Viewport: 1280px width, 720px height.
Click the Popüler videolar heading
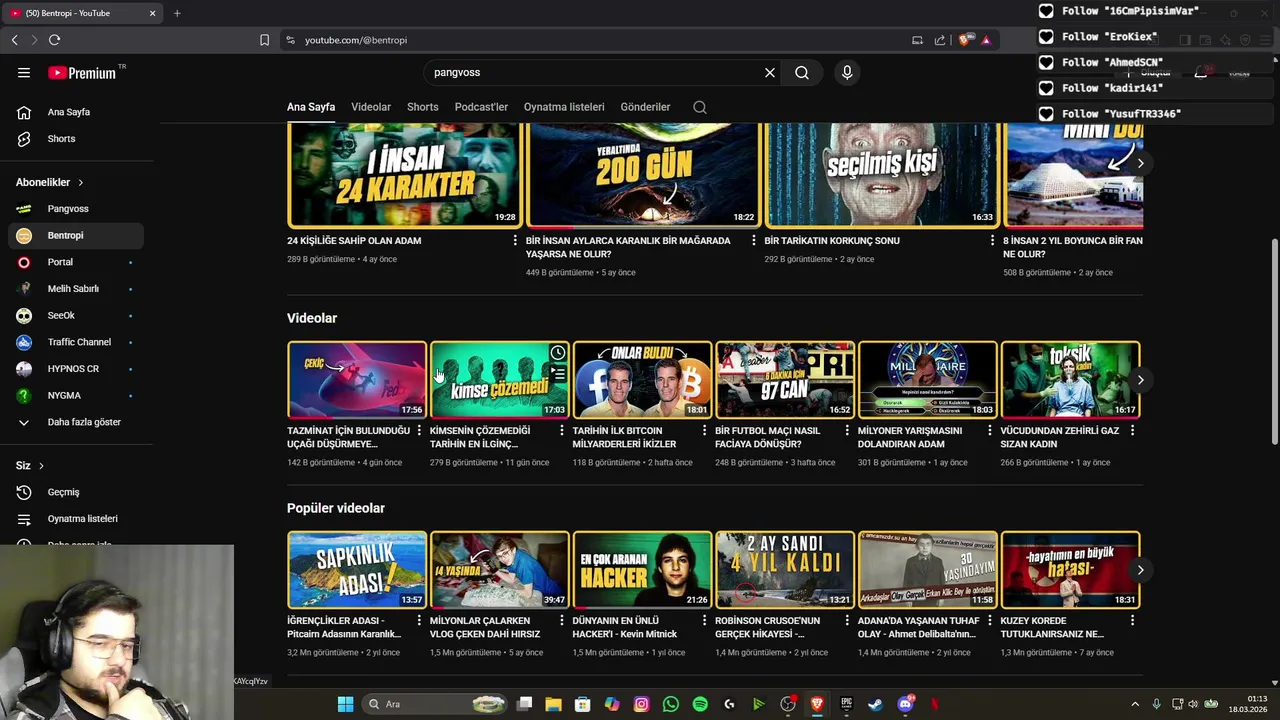[336, 508]
